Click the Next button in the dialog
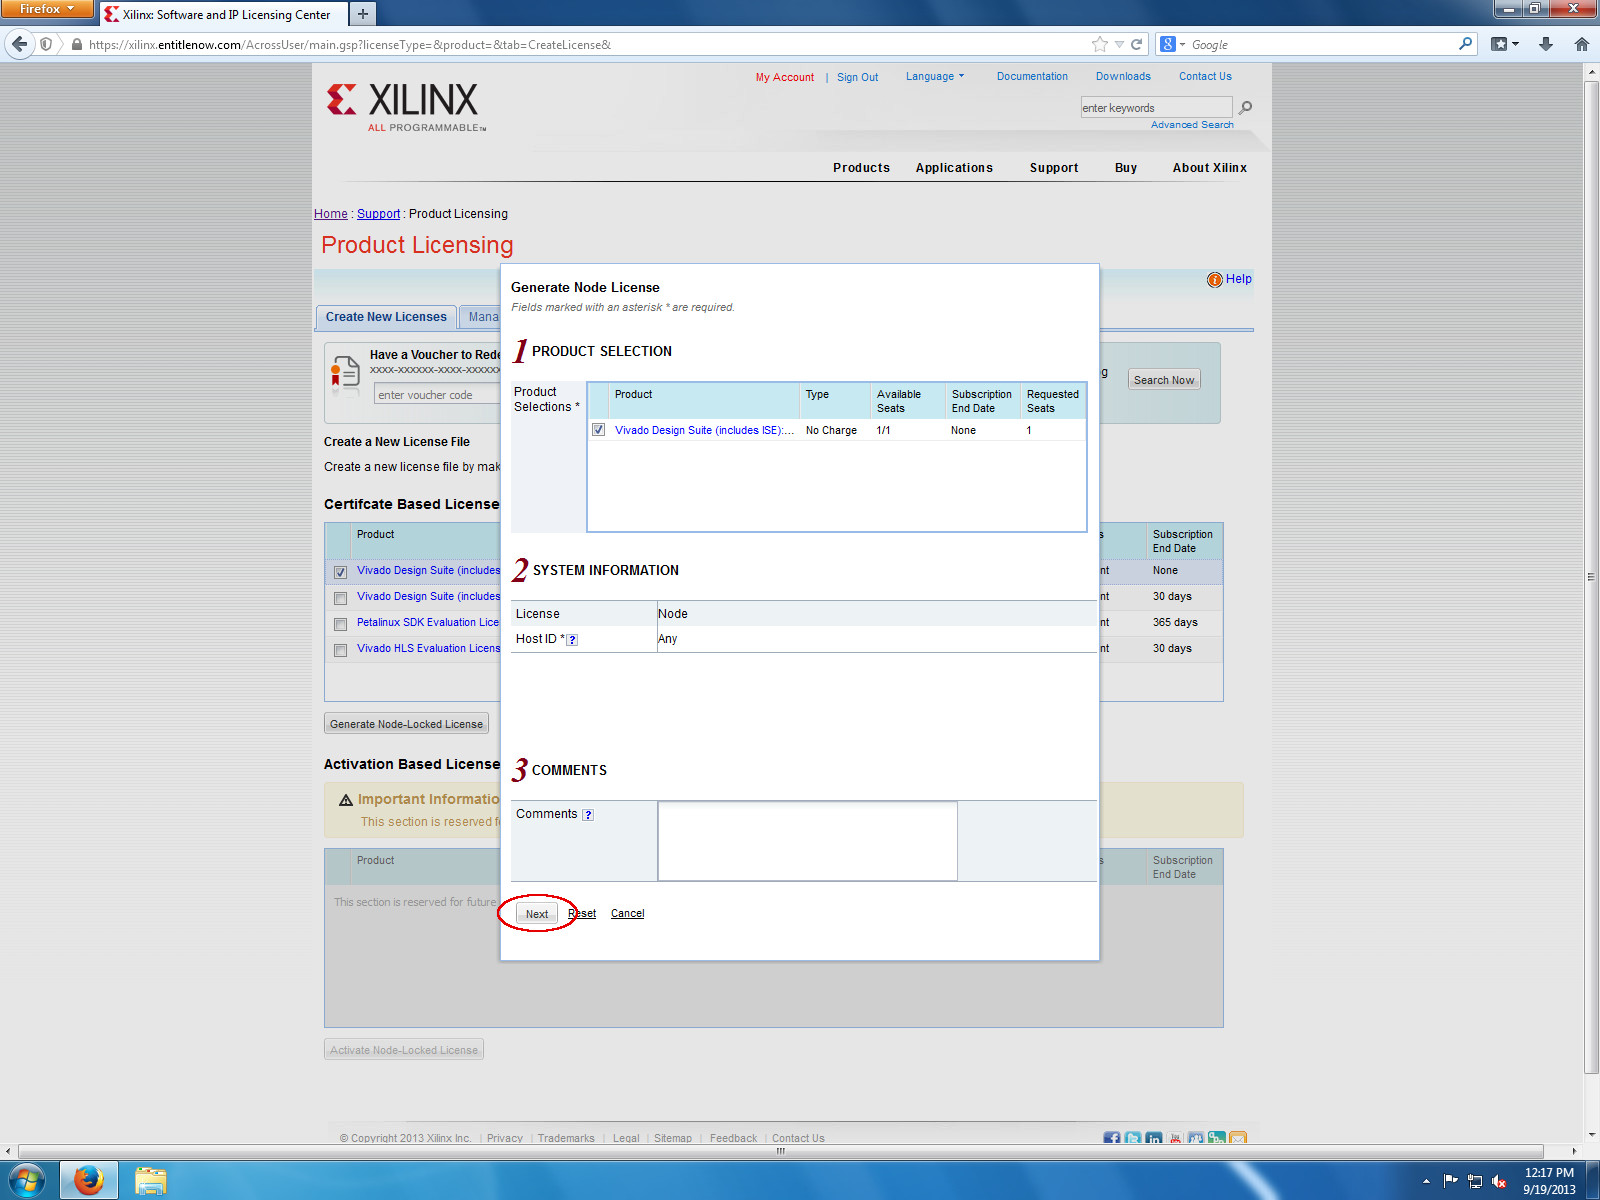Viewport: 1600px width, 1200px height. click(x=536, y=913)
